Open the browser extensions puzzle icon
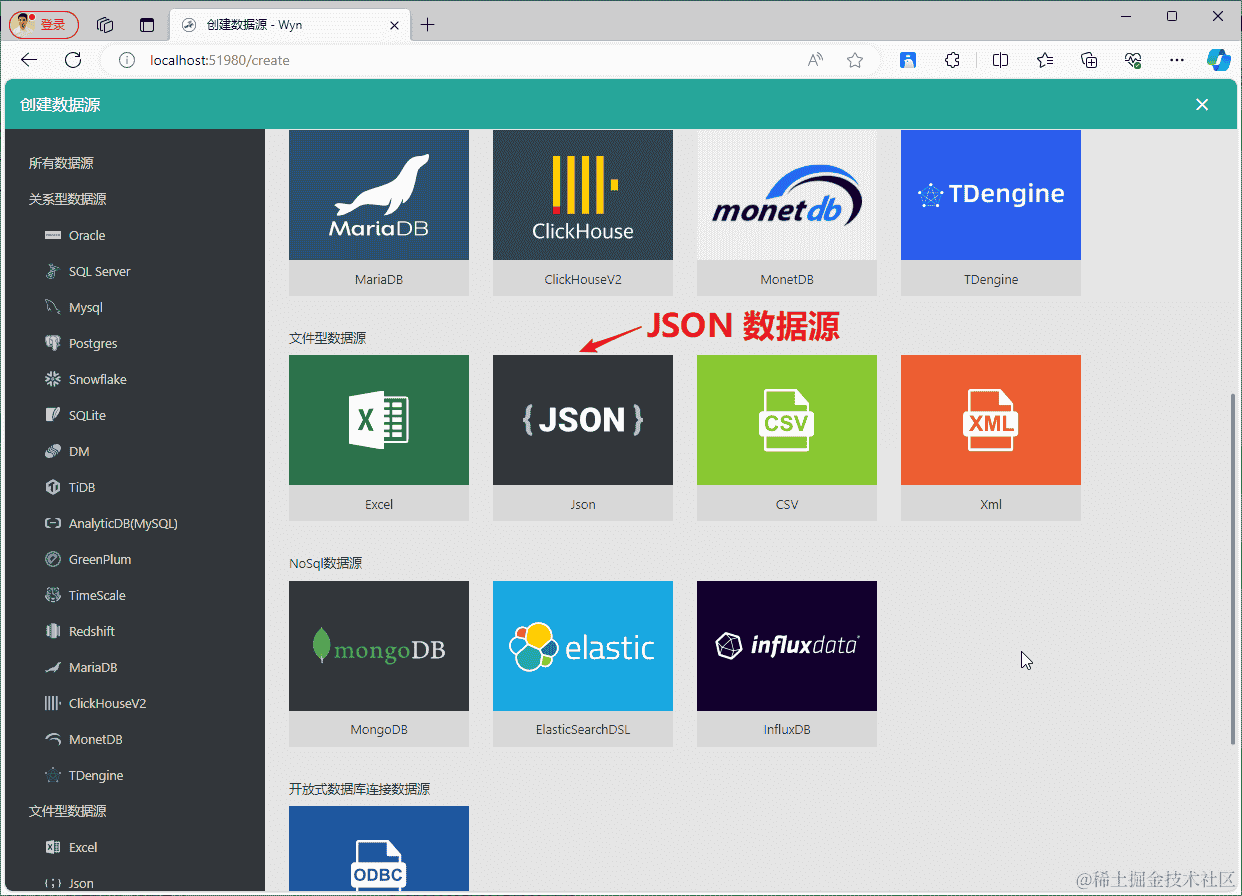 (952, 60)
